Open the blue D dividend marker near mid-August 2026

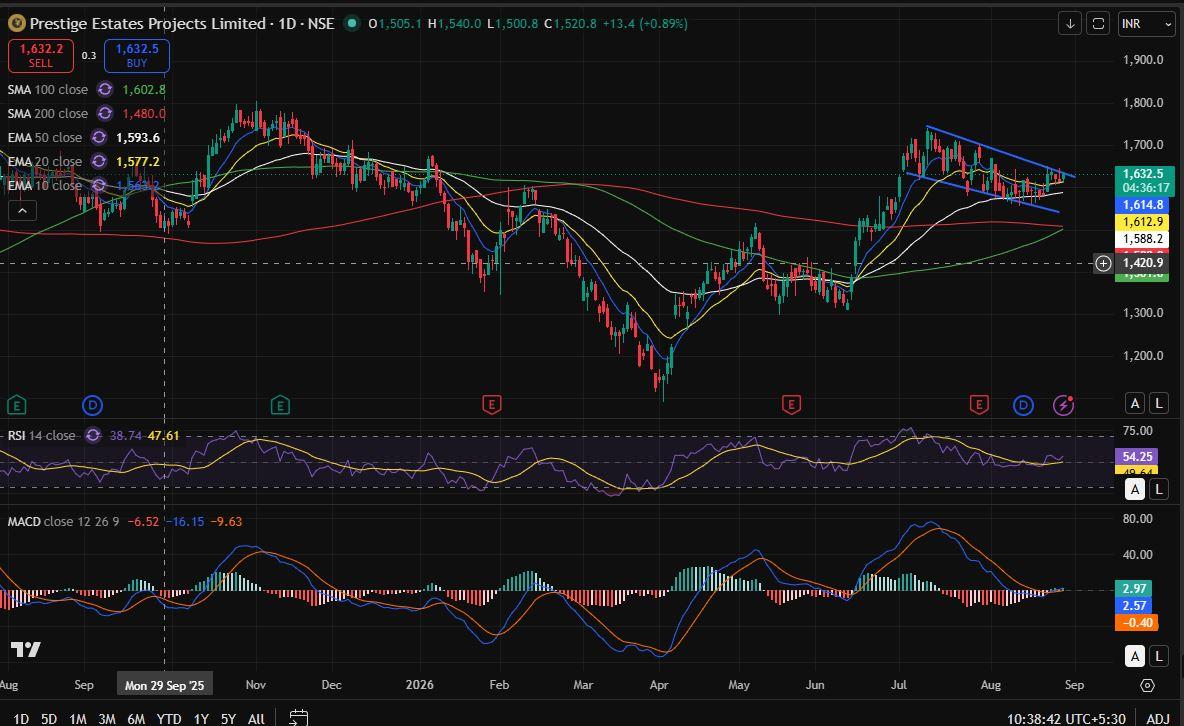tap(1022, 406)
